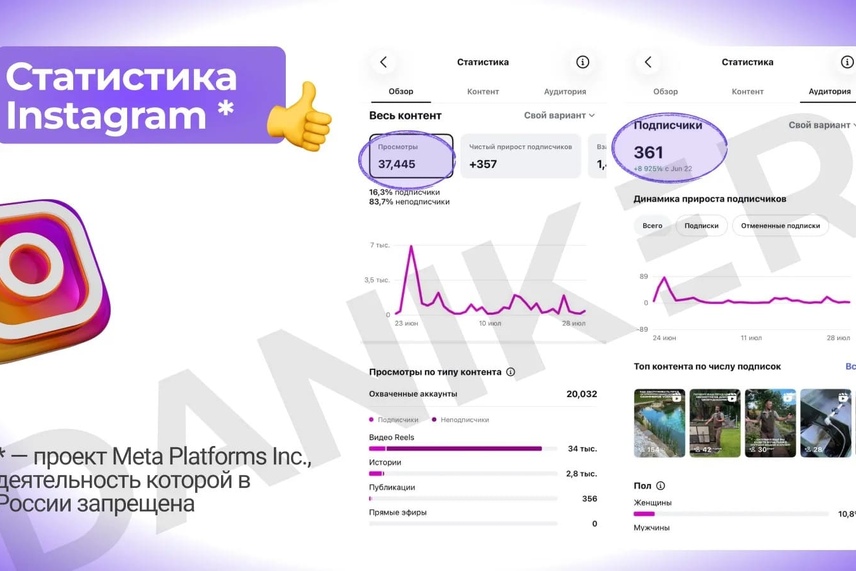
Task: Go back using right panel's back arrow
Action: [648, 62]
